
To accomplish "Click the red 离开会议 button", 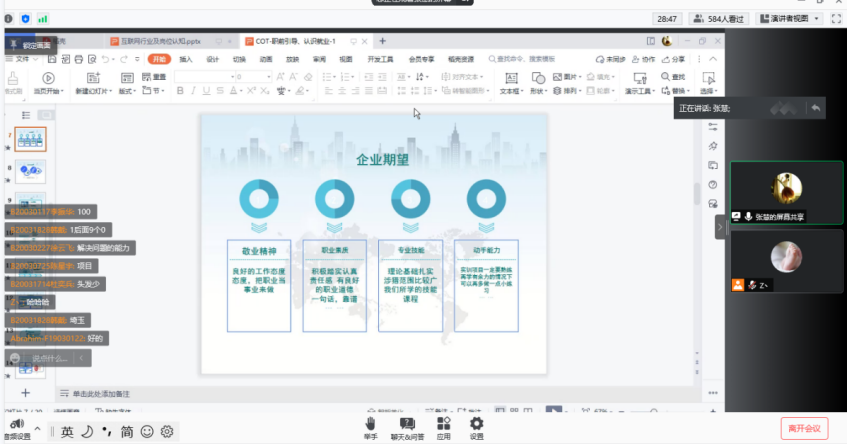I will (x=804, y=428).
